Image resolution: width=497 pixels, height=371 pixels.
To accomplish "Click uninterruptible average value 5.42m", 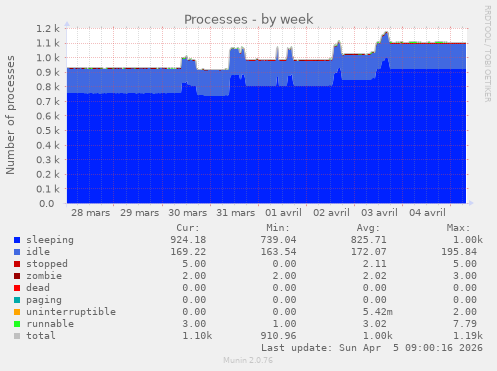I will (378, 312).
